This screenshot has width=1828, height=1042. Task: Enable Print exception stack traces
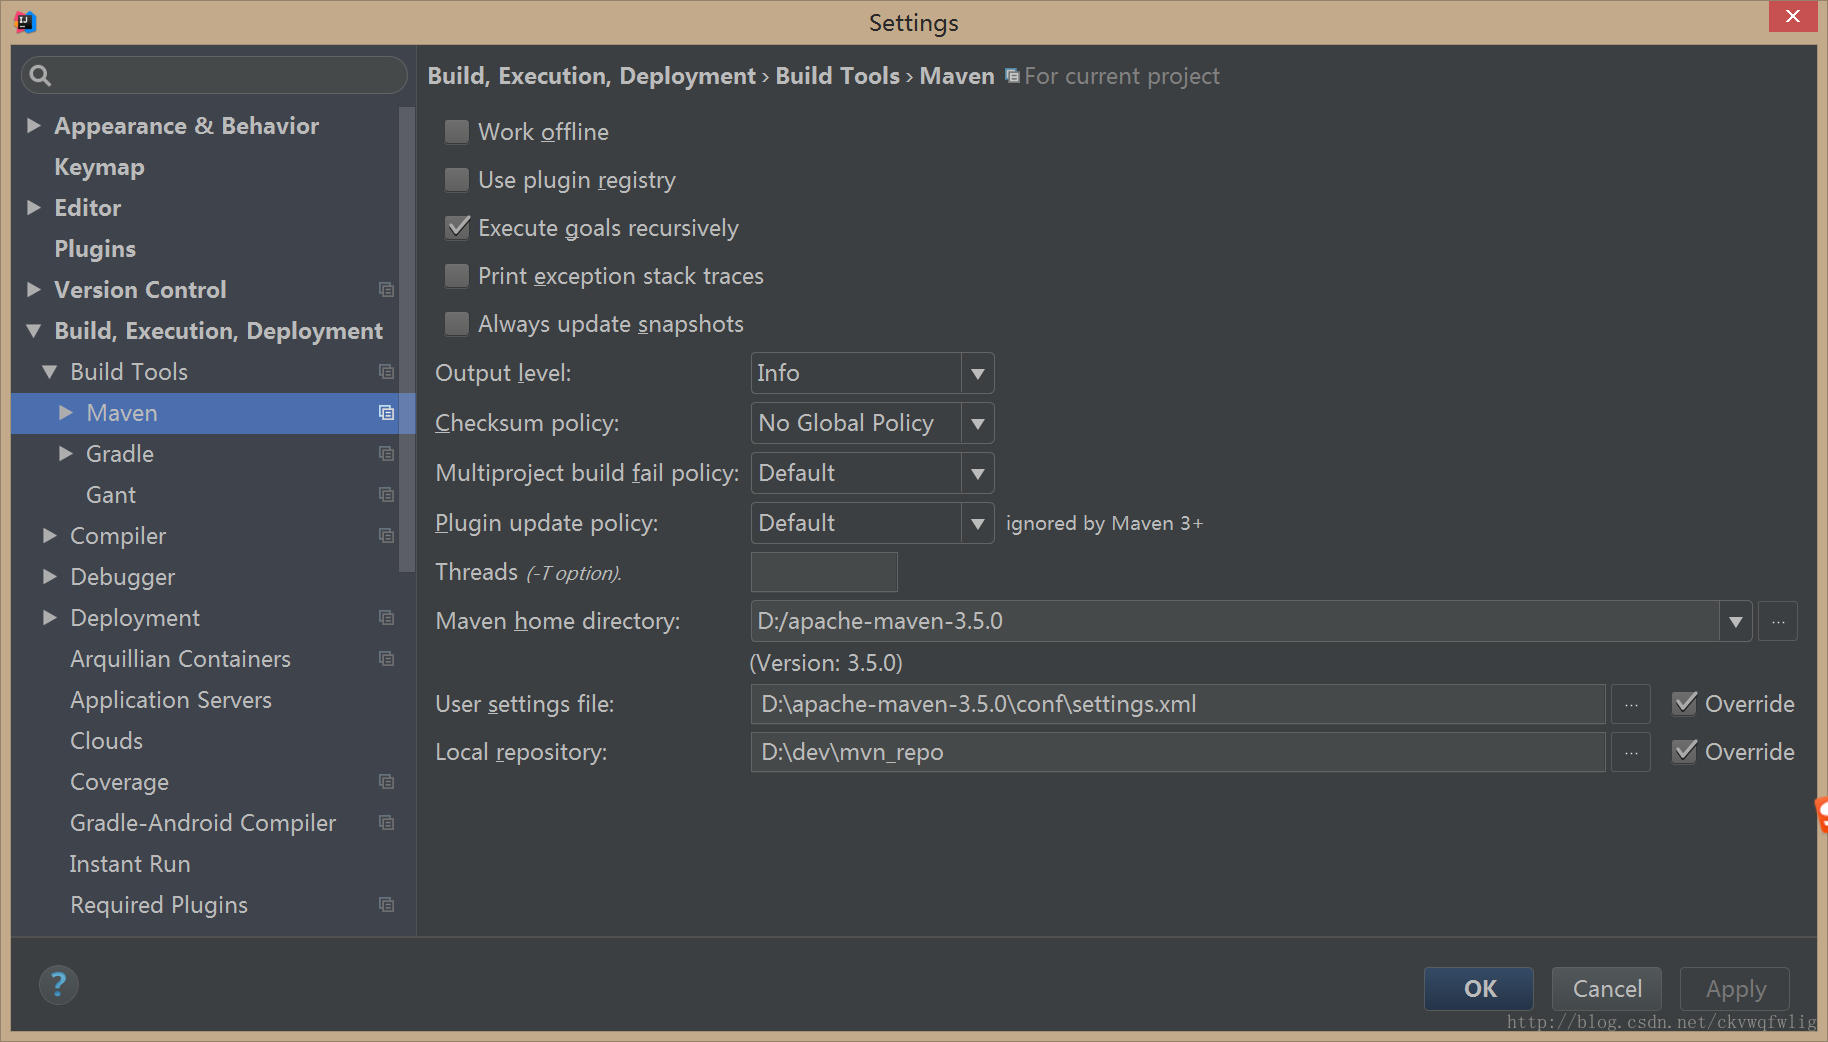pyautogui.click(x=457, y=276)
